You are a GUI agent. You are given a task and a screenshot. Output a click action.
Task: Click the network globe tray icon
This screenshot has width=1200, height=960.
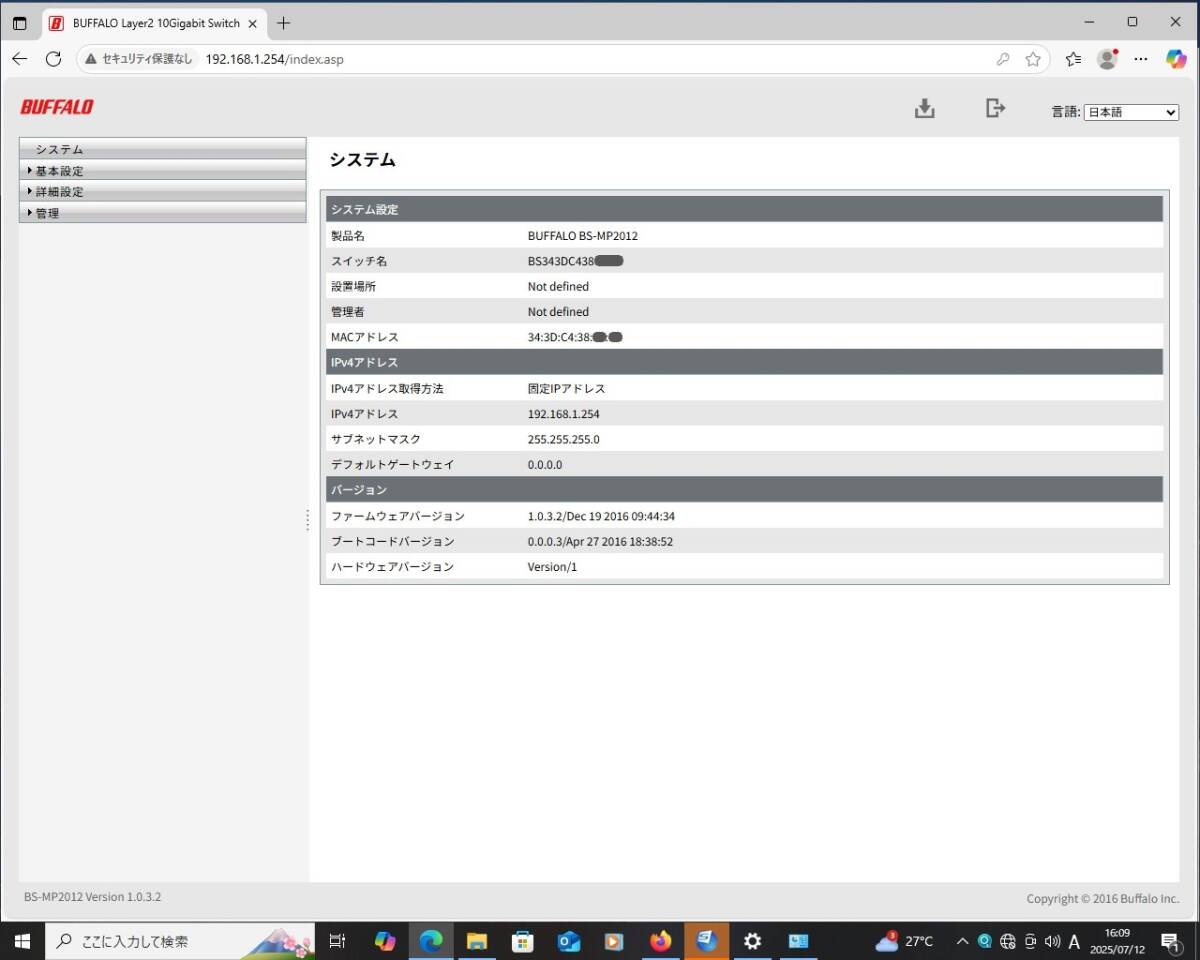[x=1008, y=941]
